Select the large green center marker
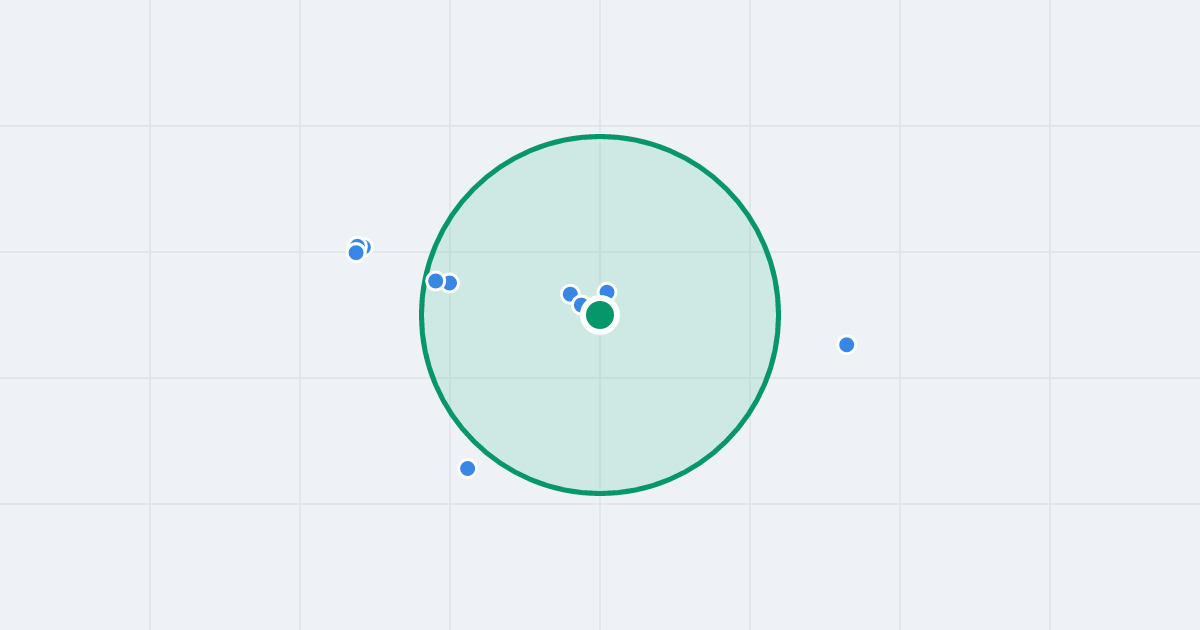This screenshot has width=1200, height=630. click(x=600, y=315)
